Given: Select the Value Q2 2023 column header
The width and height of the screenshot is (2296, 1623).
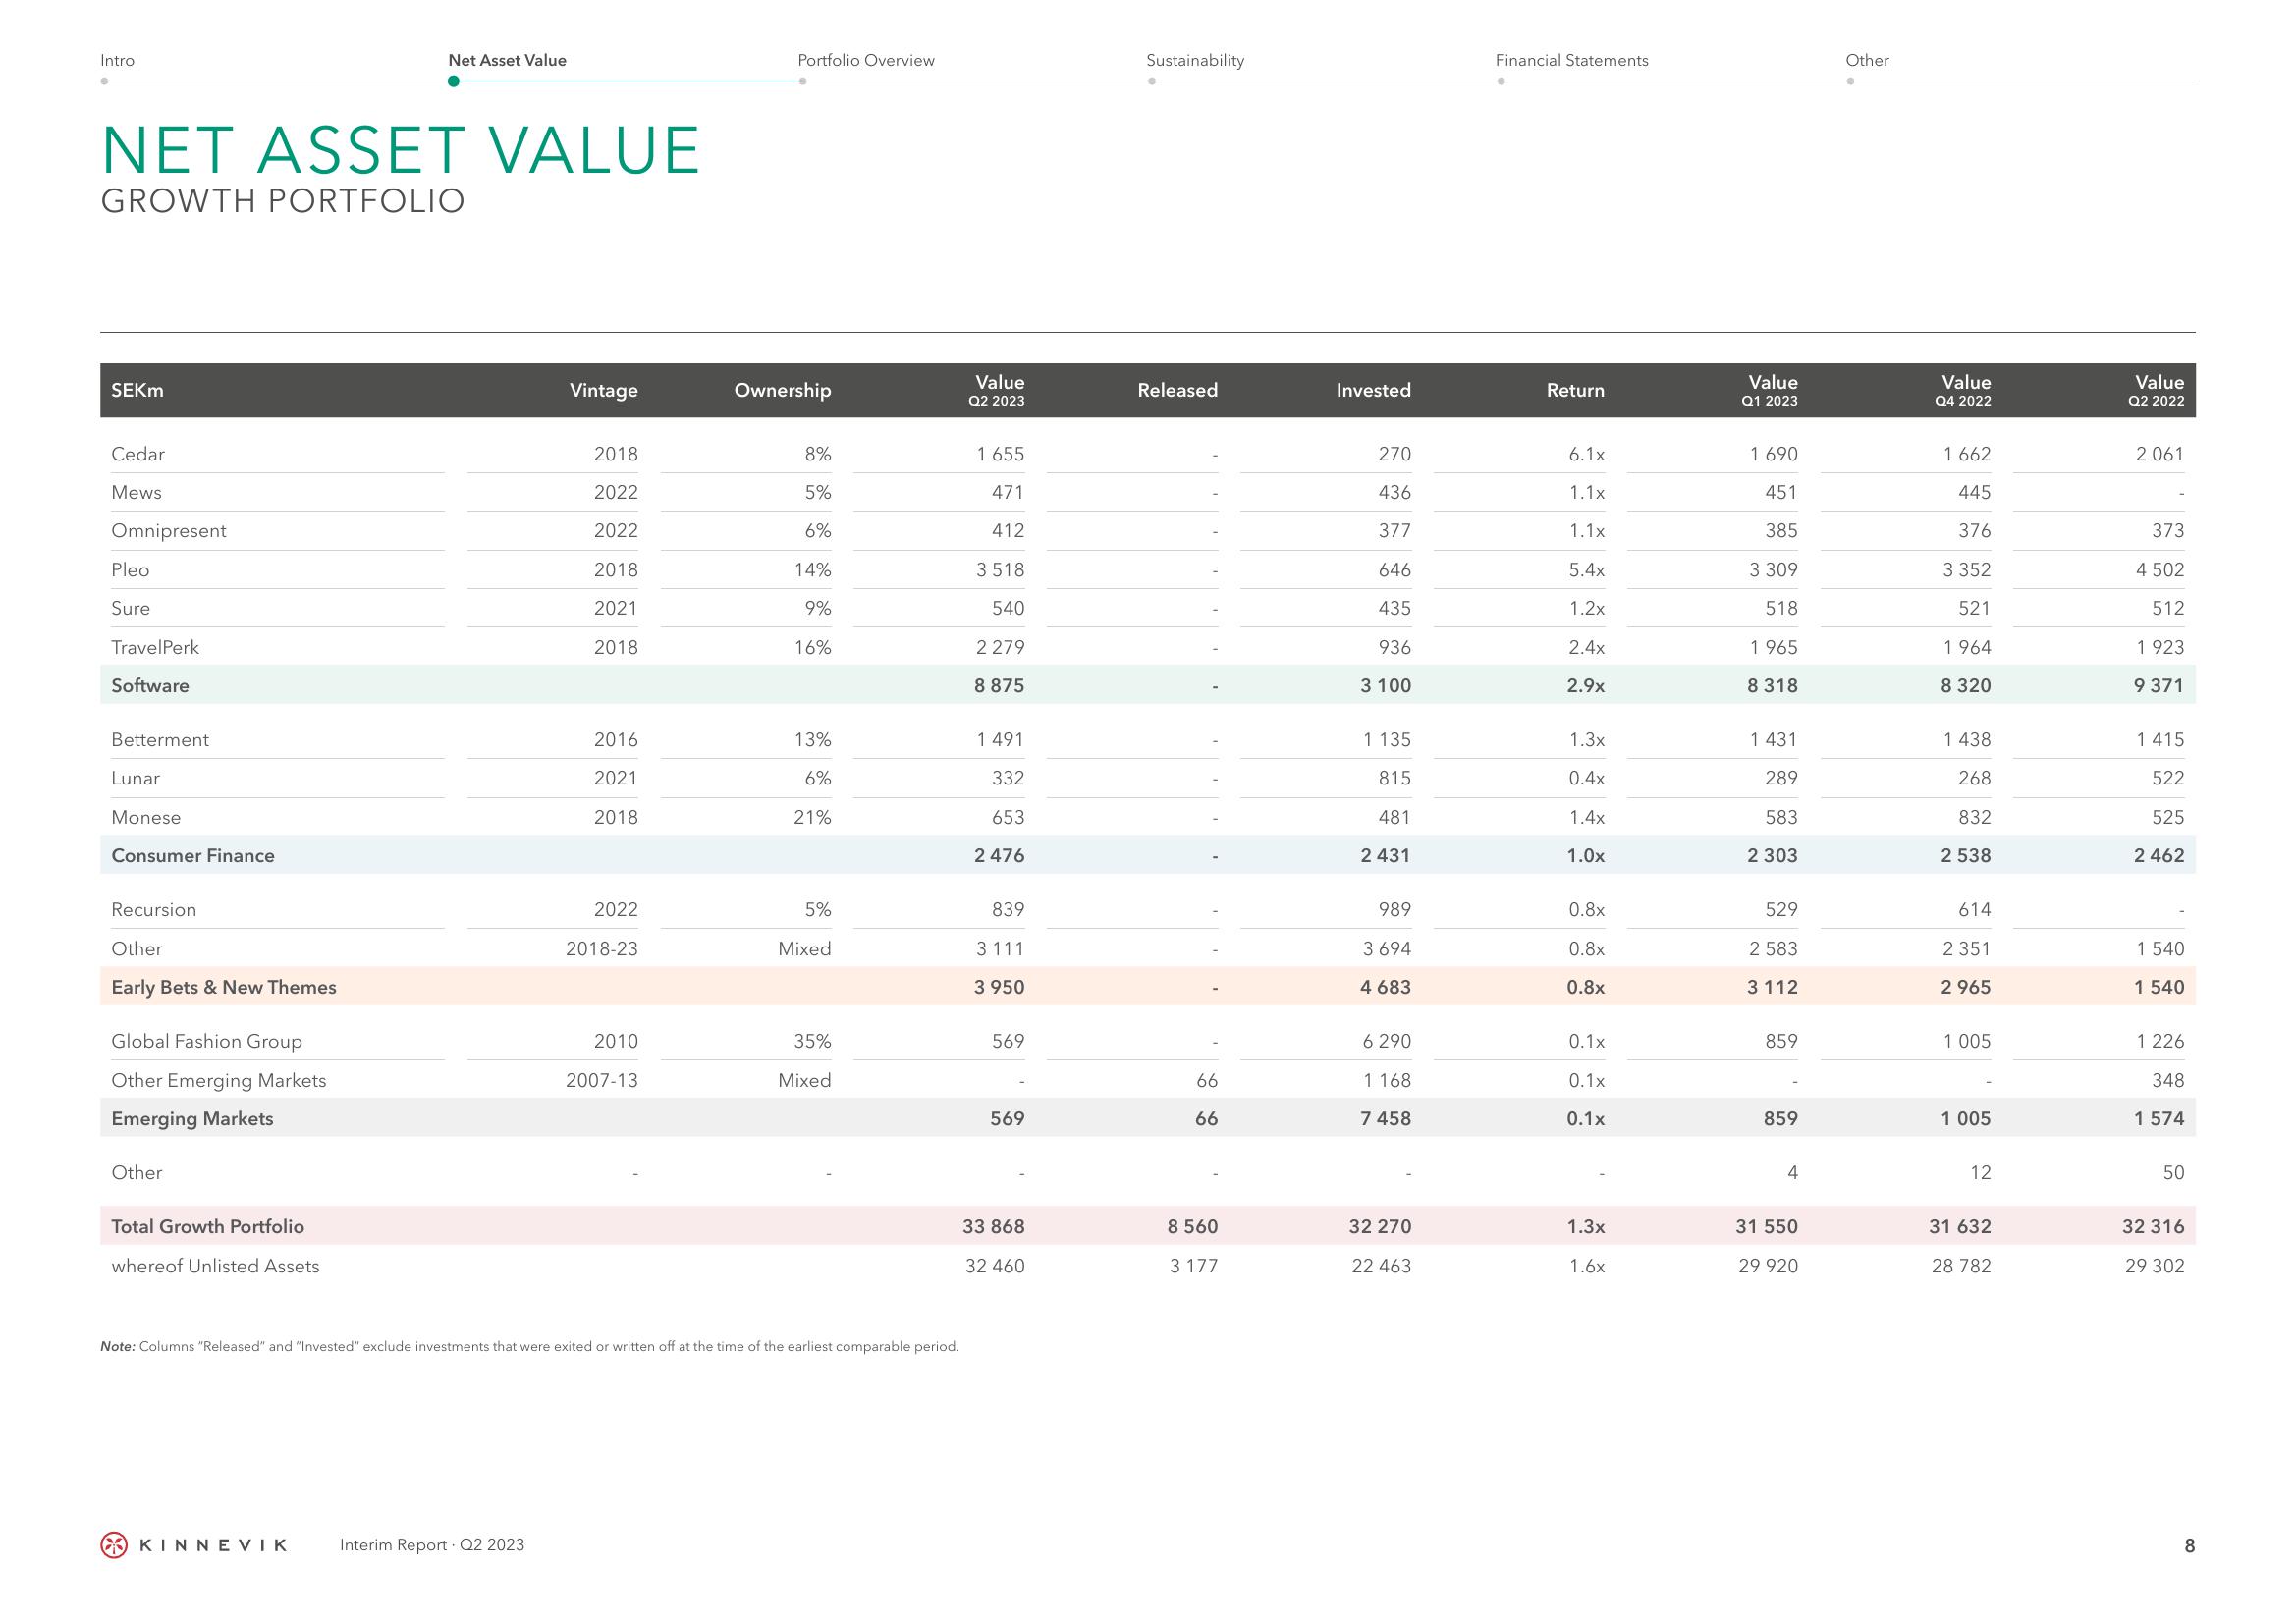Looking at the screenshot, I should tap(996, 390).
